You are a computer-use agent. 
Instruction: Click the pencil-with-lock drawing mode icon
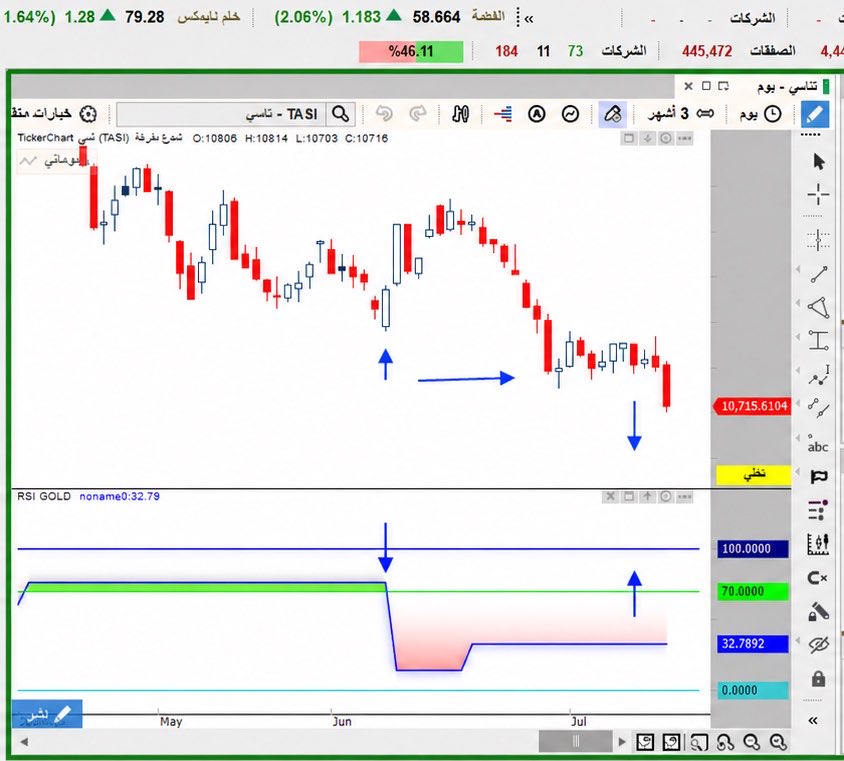[818, 612]
